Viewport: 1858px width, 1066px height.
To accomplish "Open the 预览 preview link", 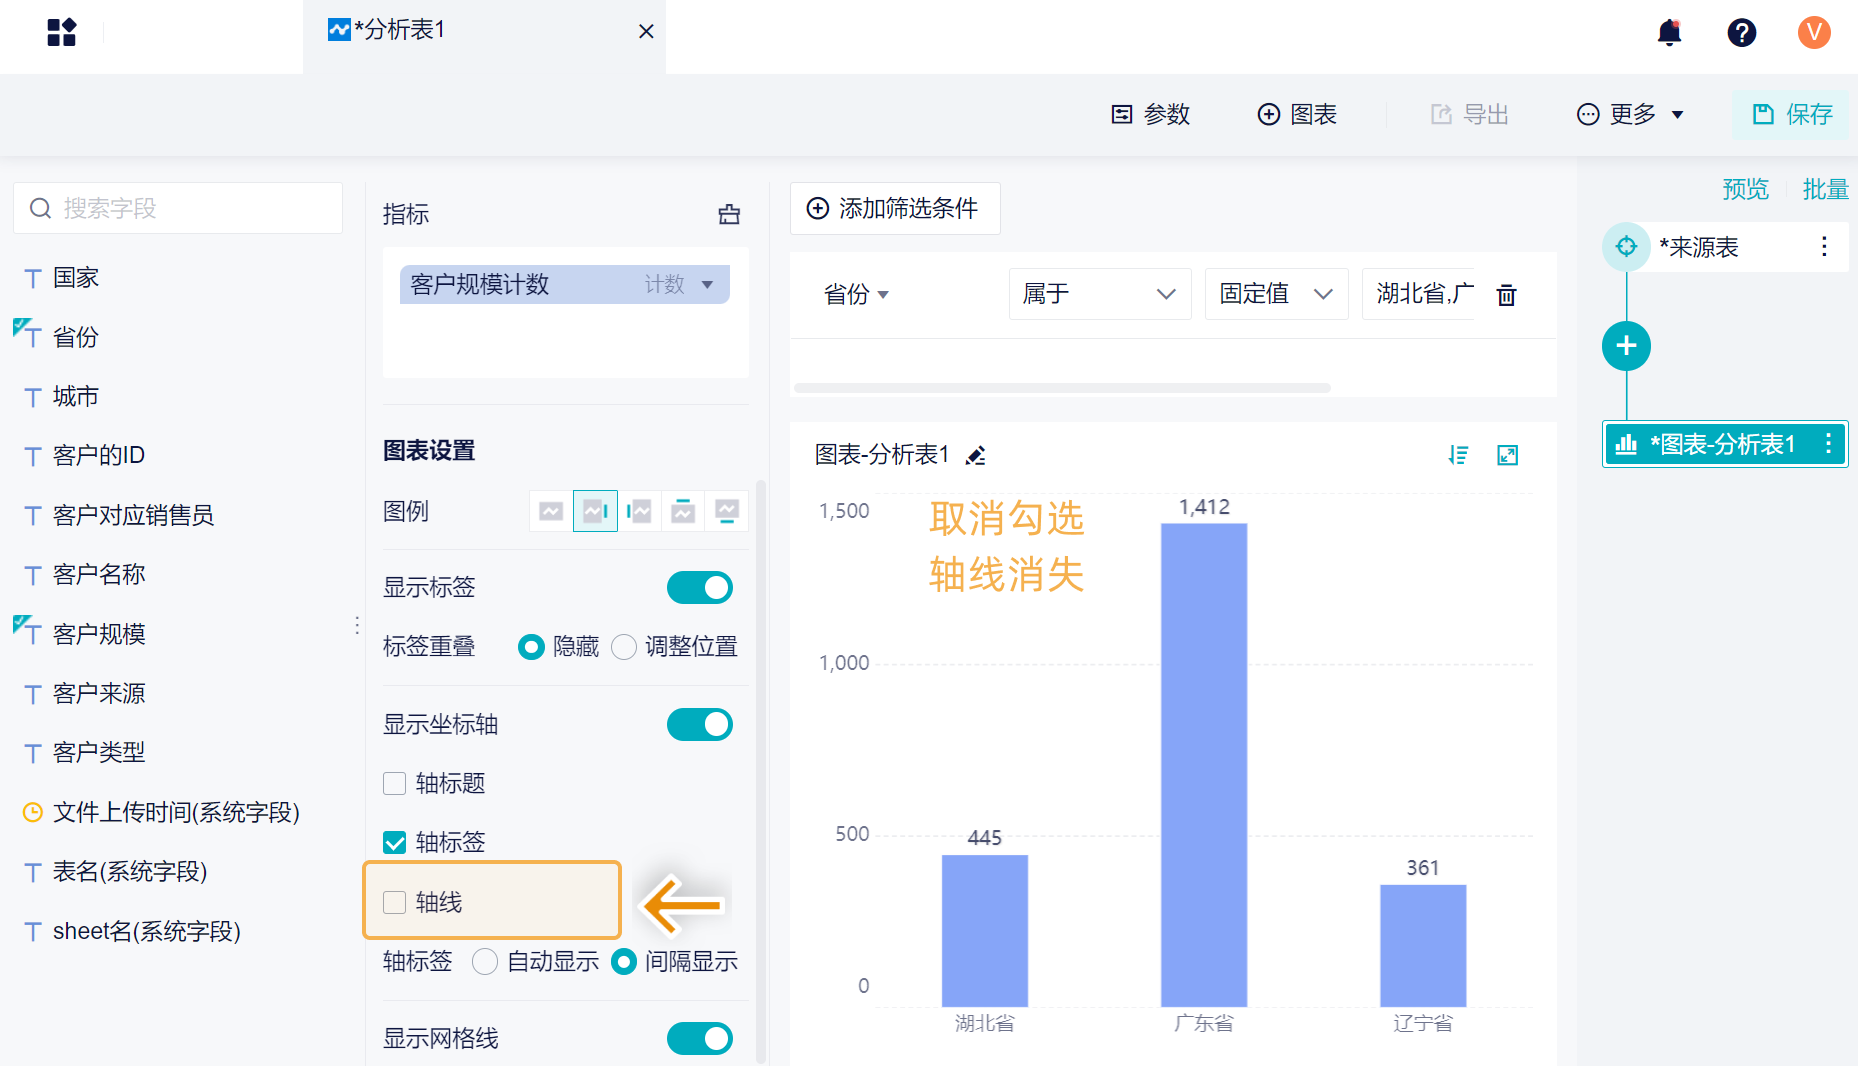I will coord(1745,189).
